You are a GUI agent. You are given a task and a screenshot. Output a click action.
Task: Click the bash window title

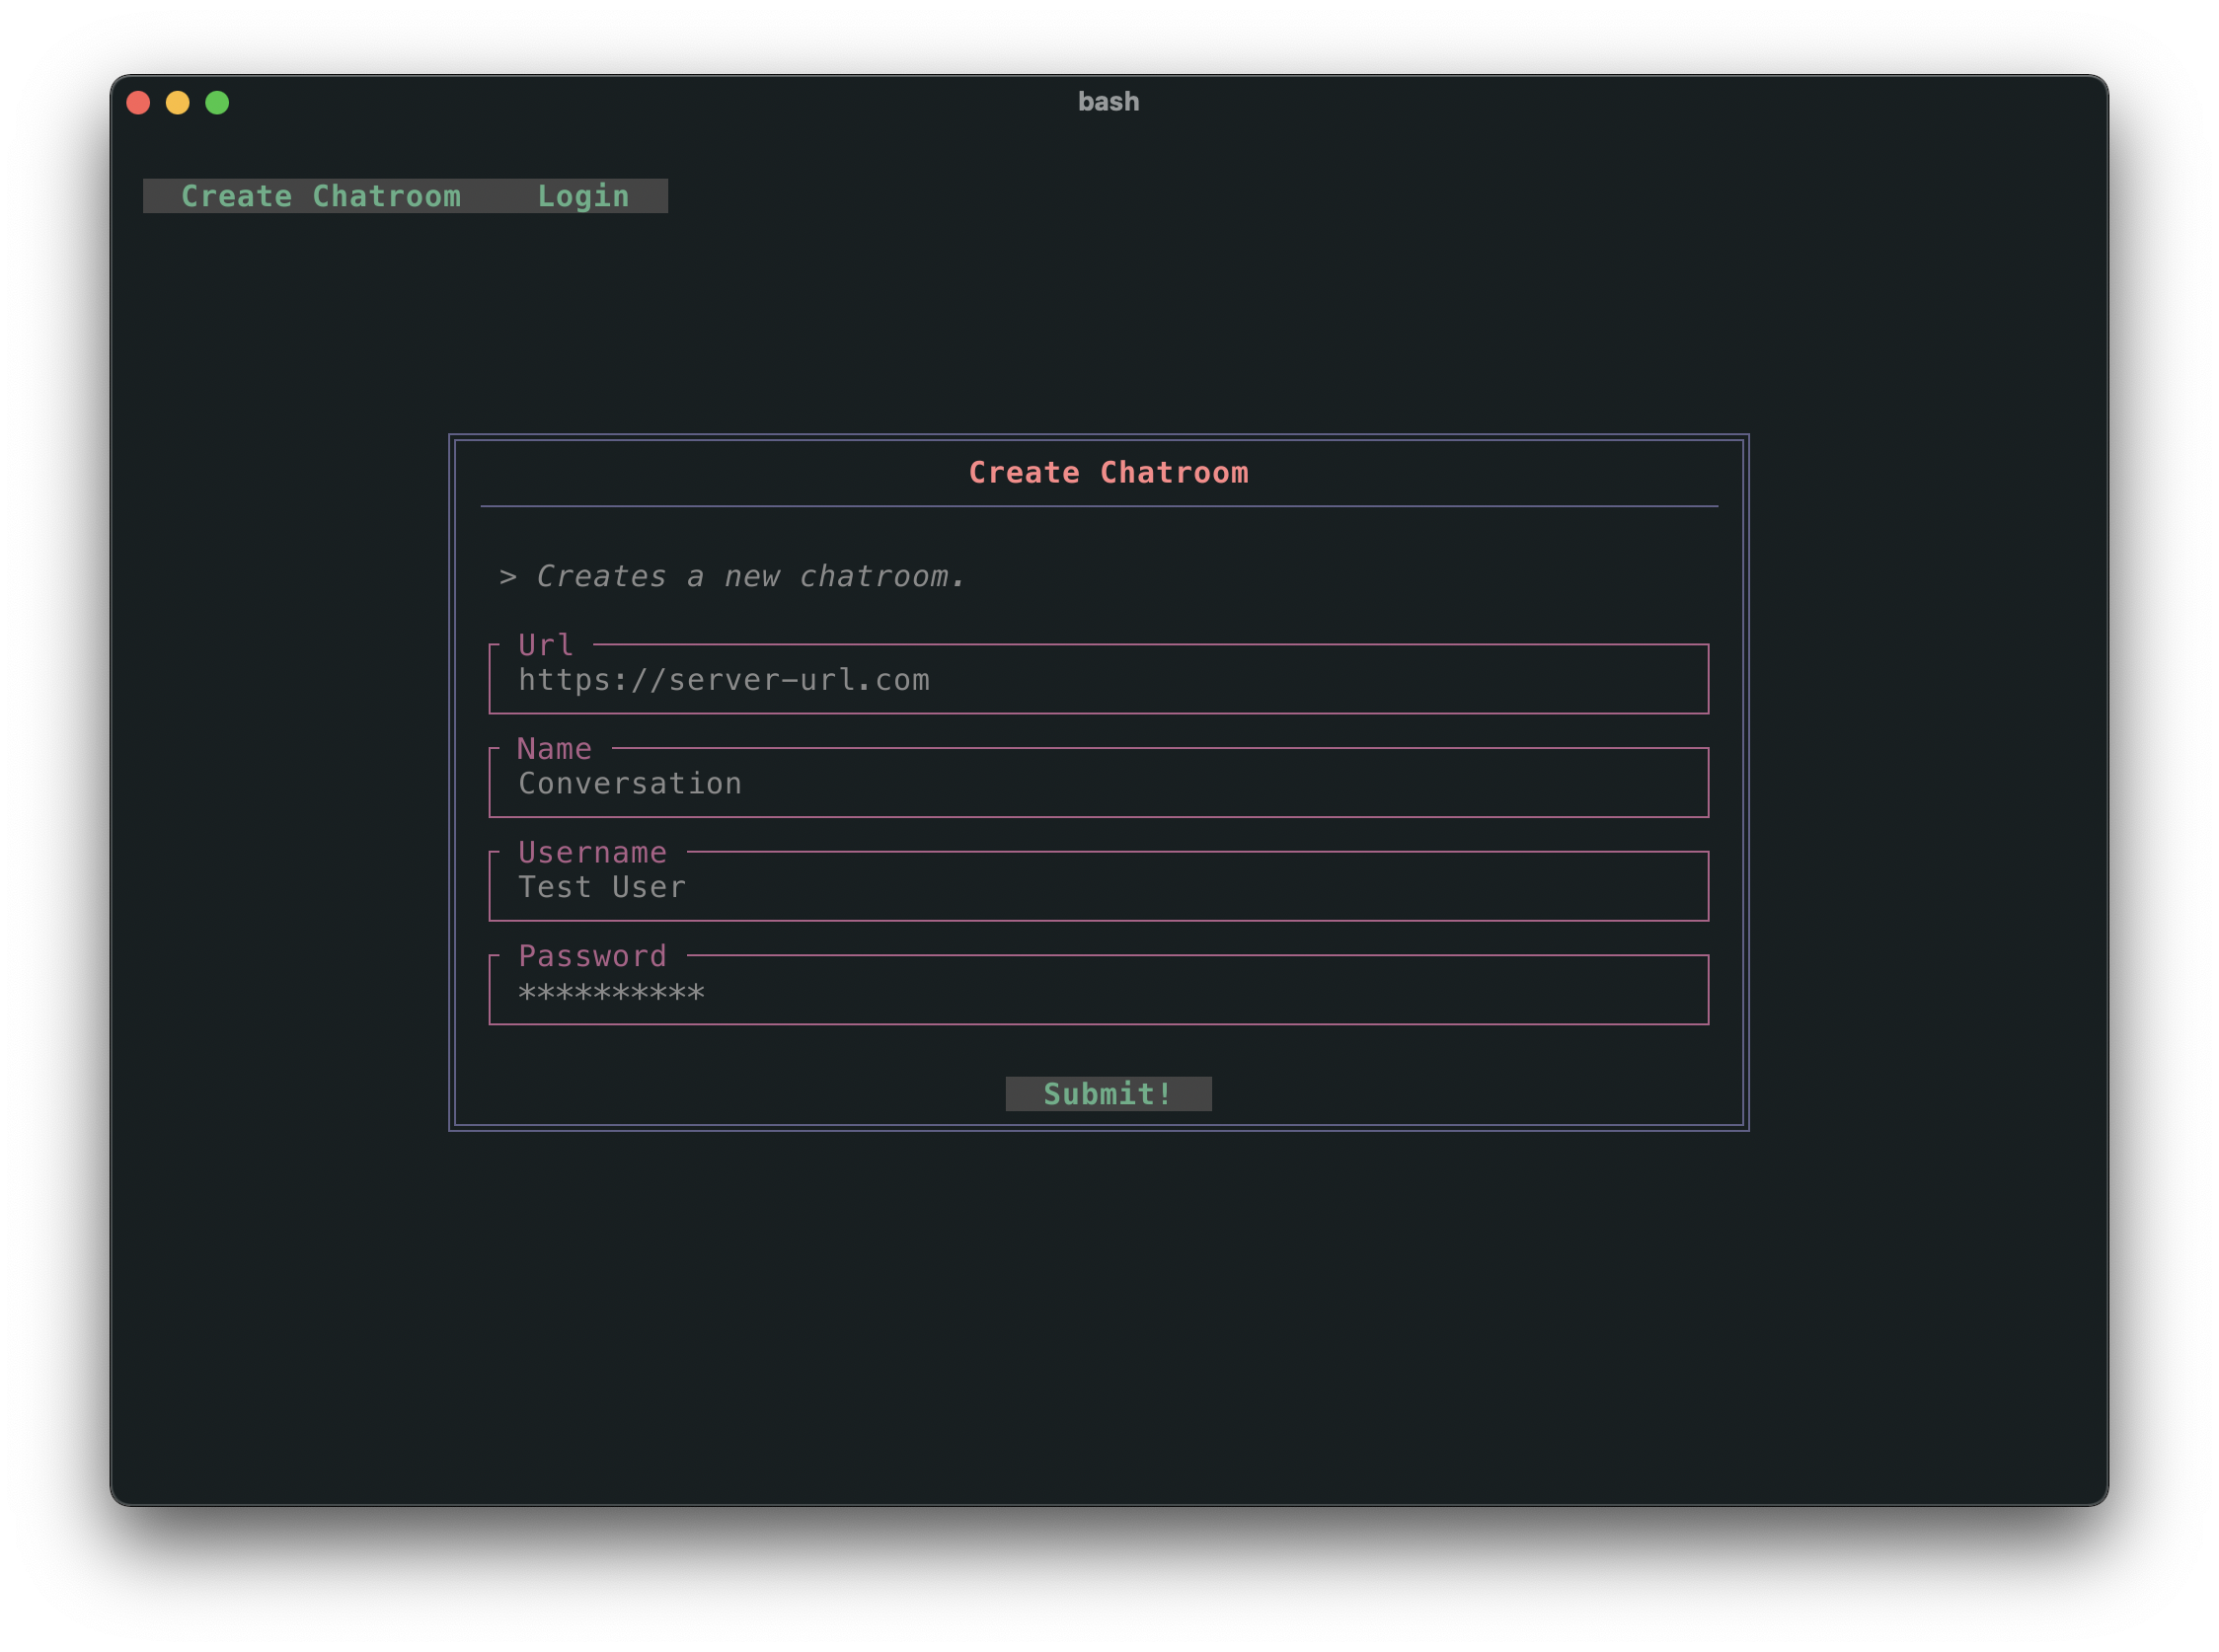click(1108, 102)
